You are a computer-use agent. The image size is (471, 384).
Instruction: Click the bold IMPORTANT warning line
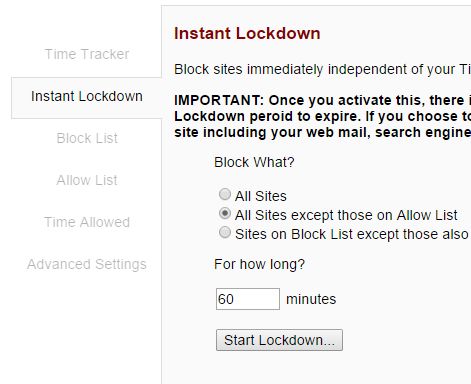coord(322,100)
